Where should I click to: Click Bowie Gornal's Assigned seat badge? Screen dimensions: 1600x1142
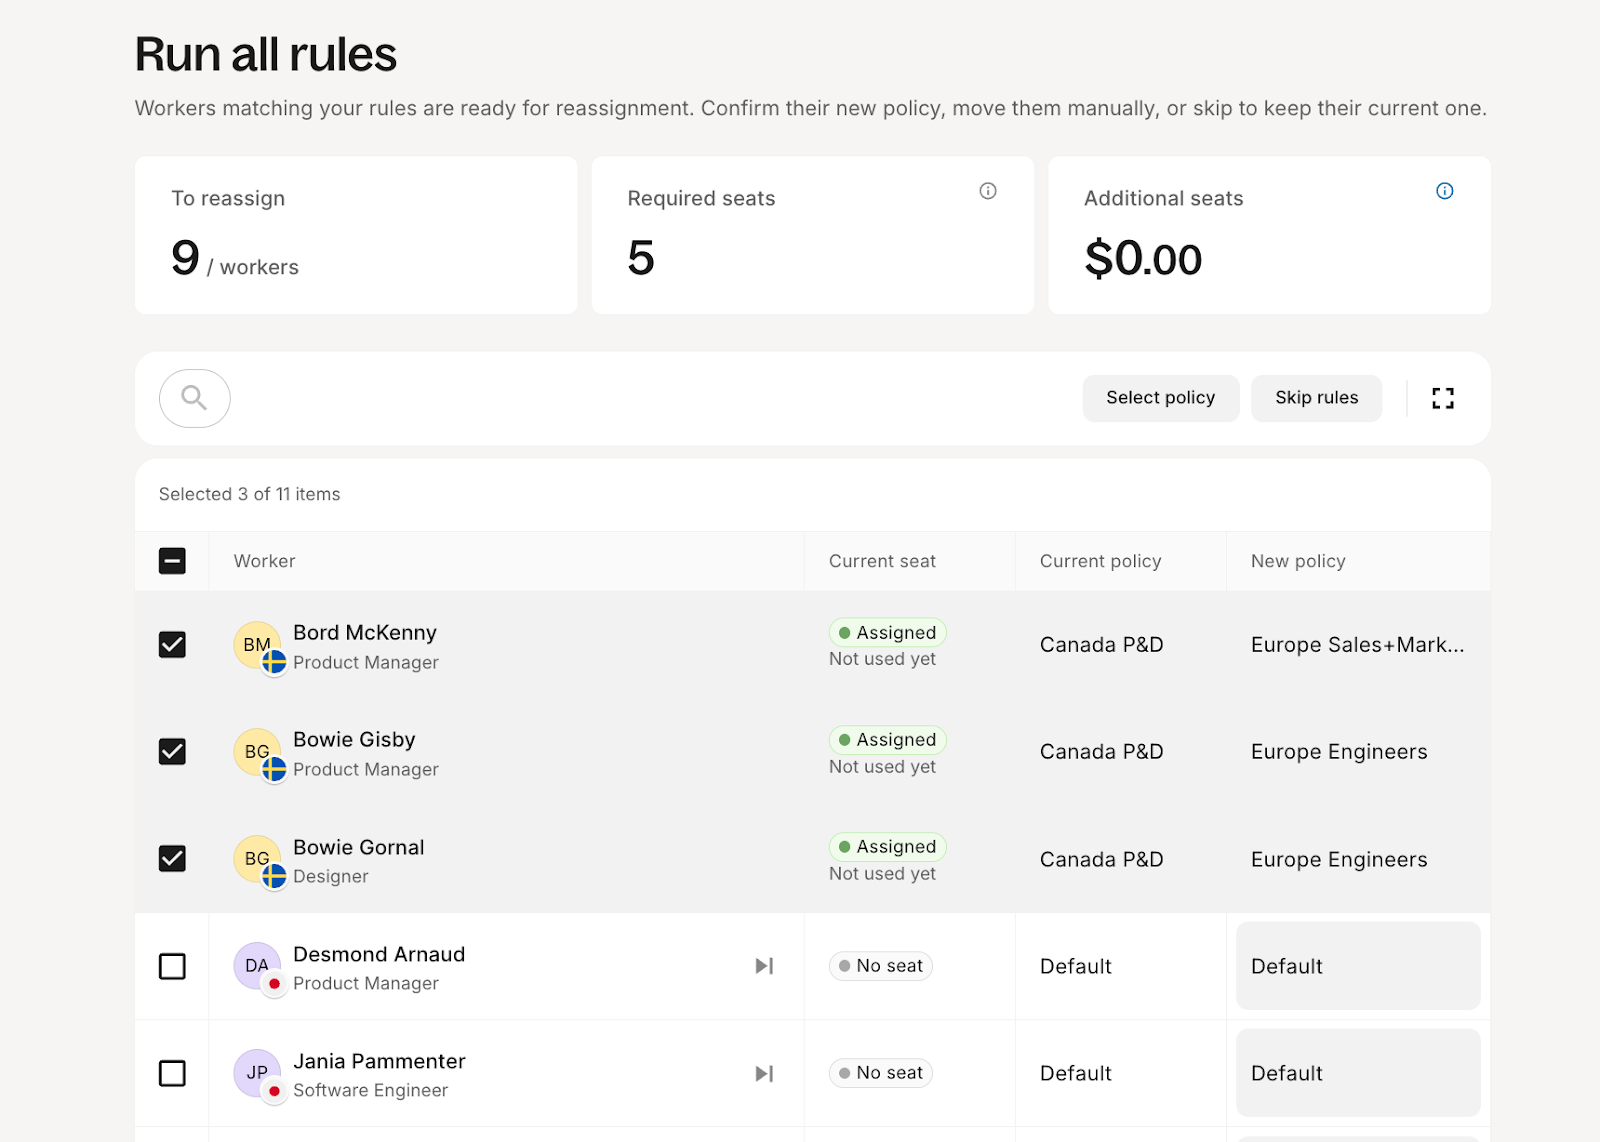(887, 847)
